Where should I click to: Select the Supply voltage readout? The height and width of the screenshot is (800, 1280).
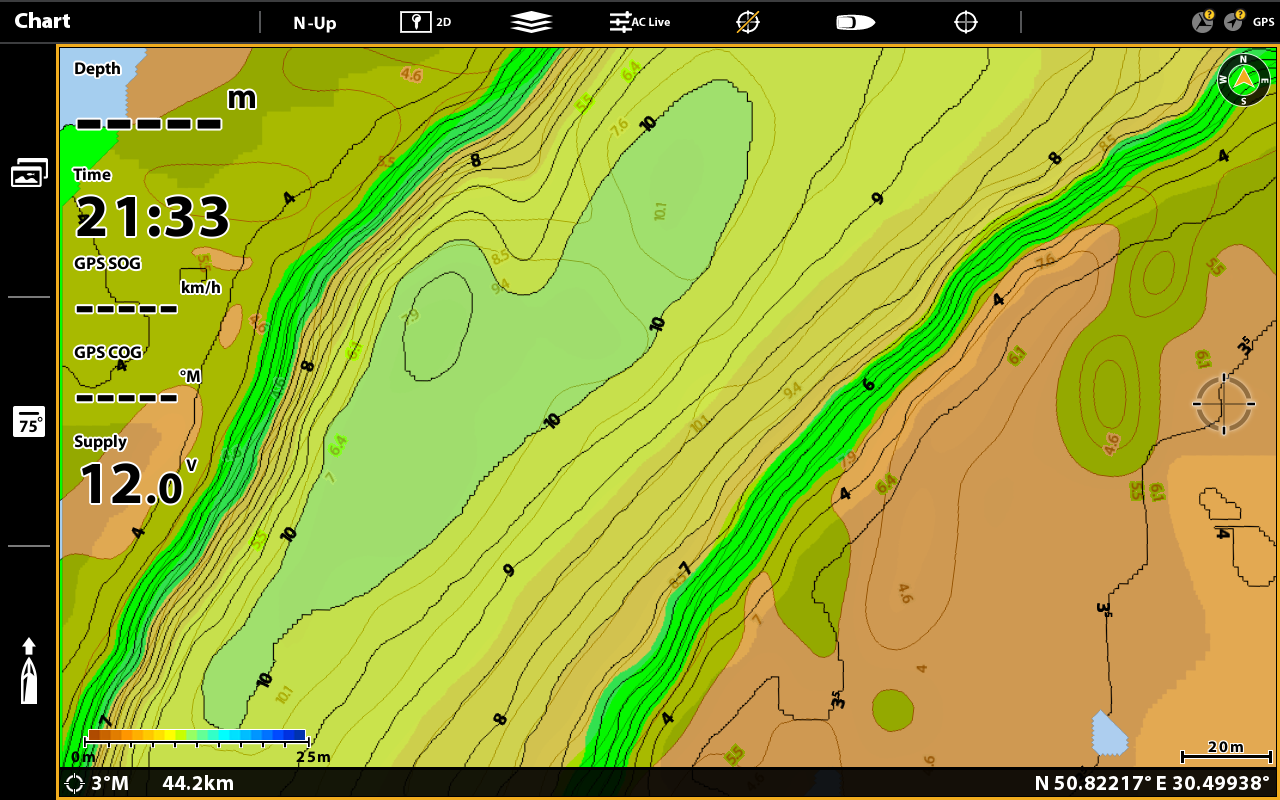tap(135, 473)
